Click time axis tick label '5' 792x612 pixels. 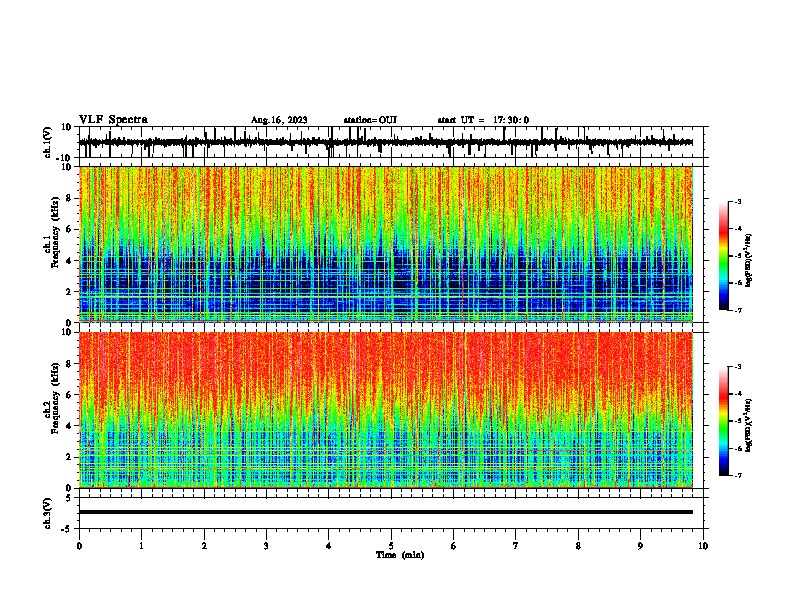(x=391, y=546)
